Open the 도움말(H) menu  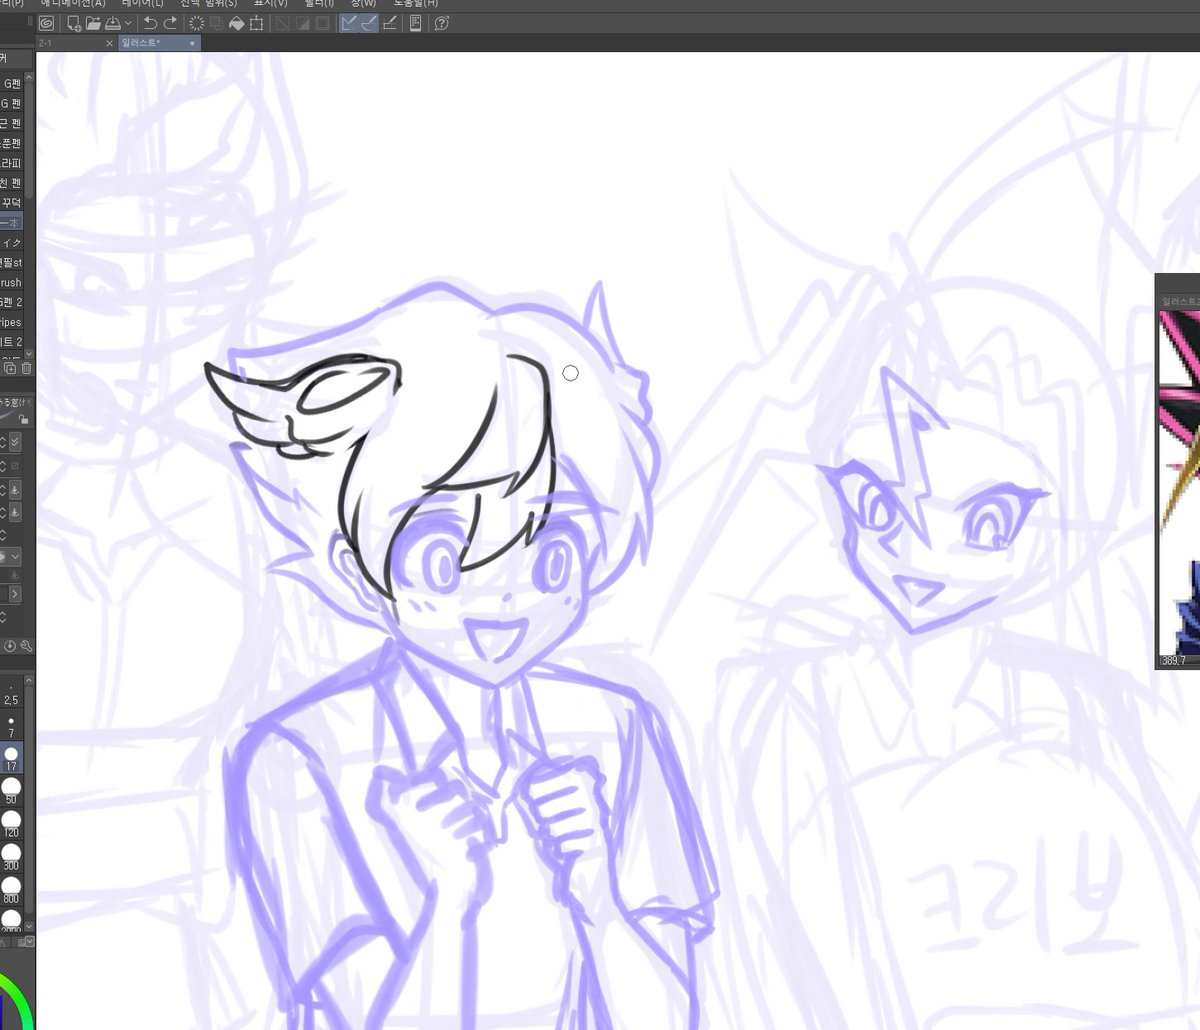415,4
